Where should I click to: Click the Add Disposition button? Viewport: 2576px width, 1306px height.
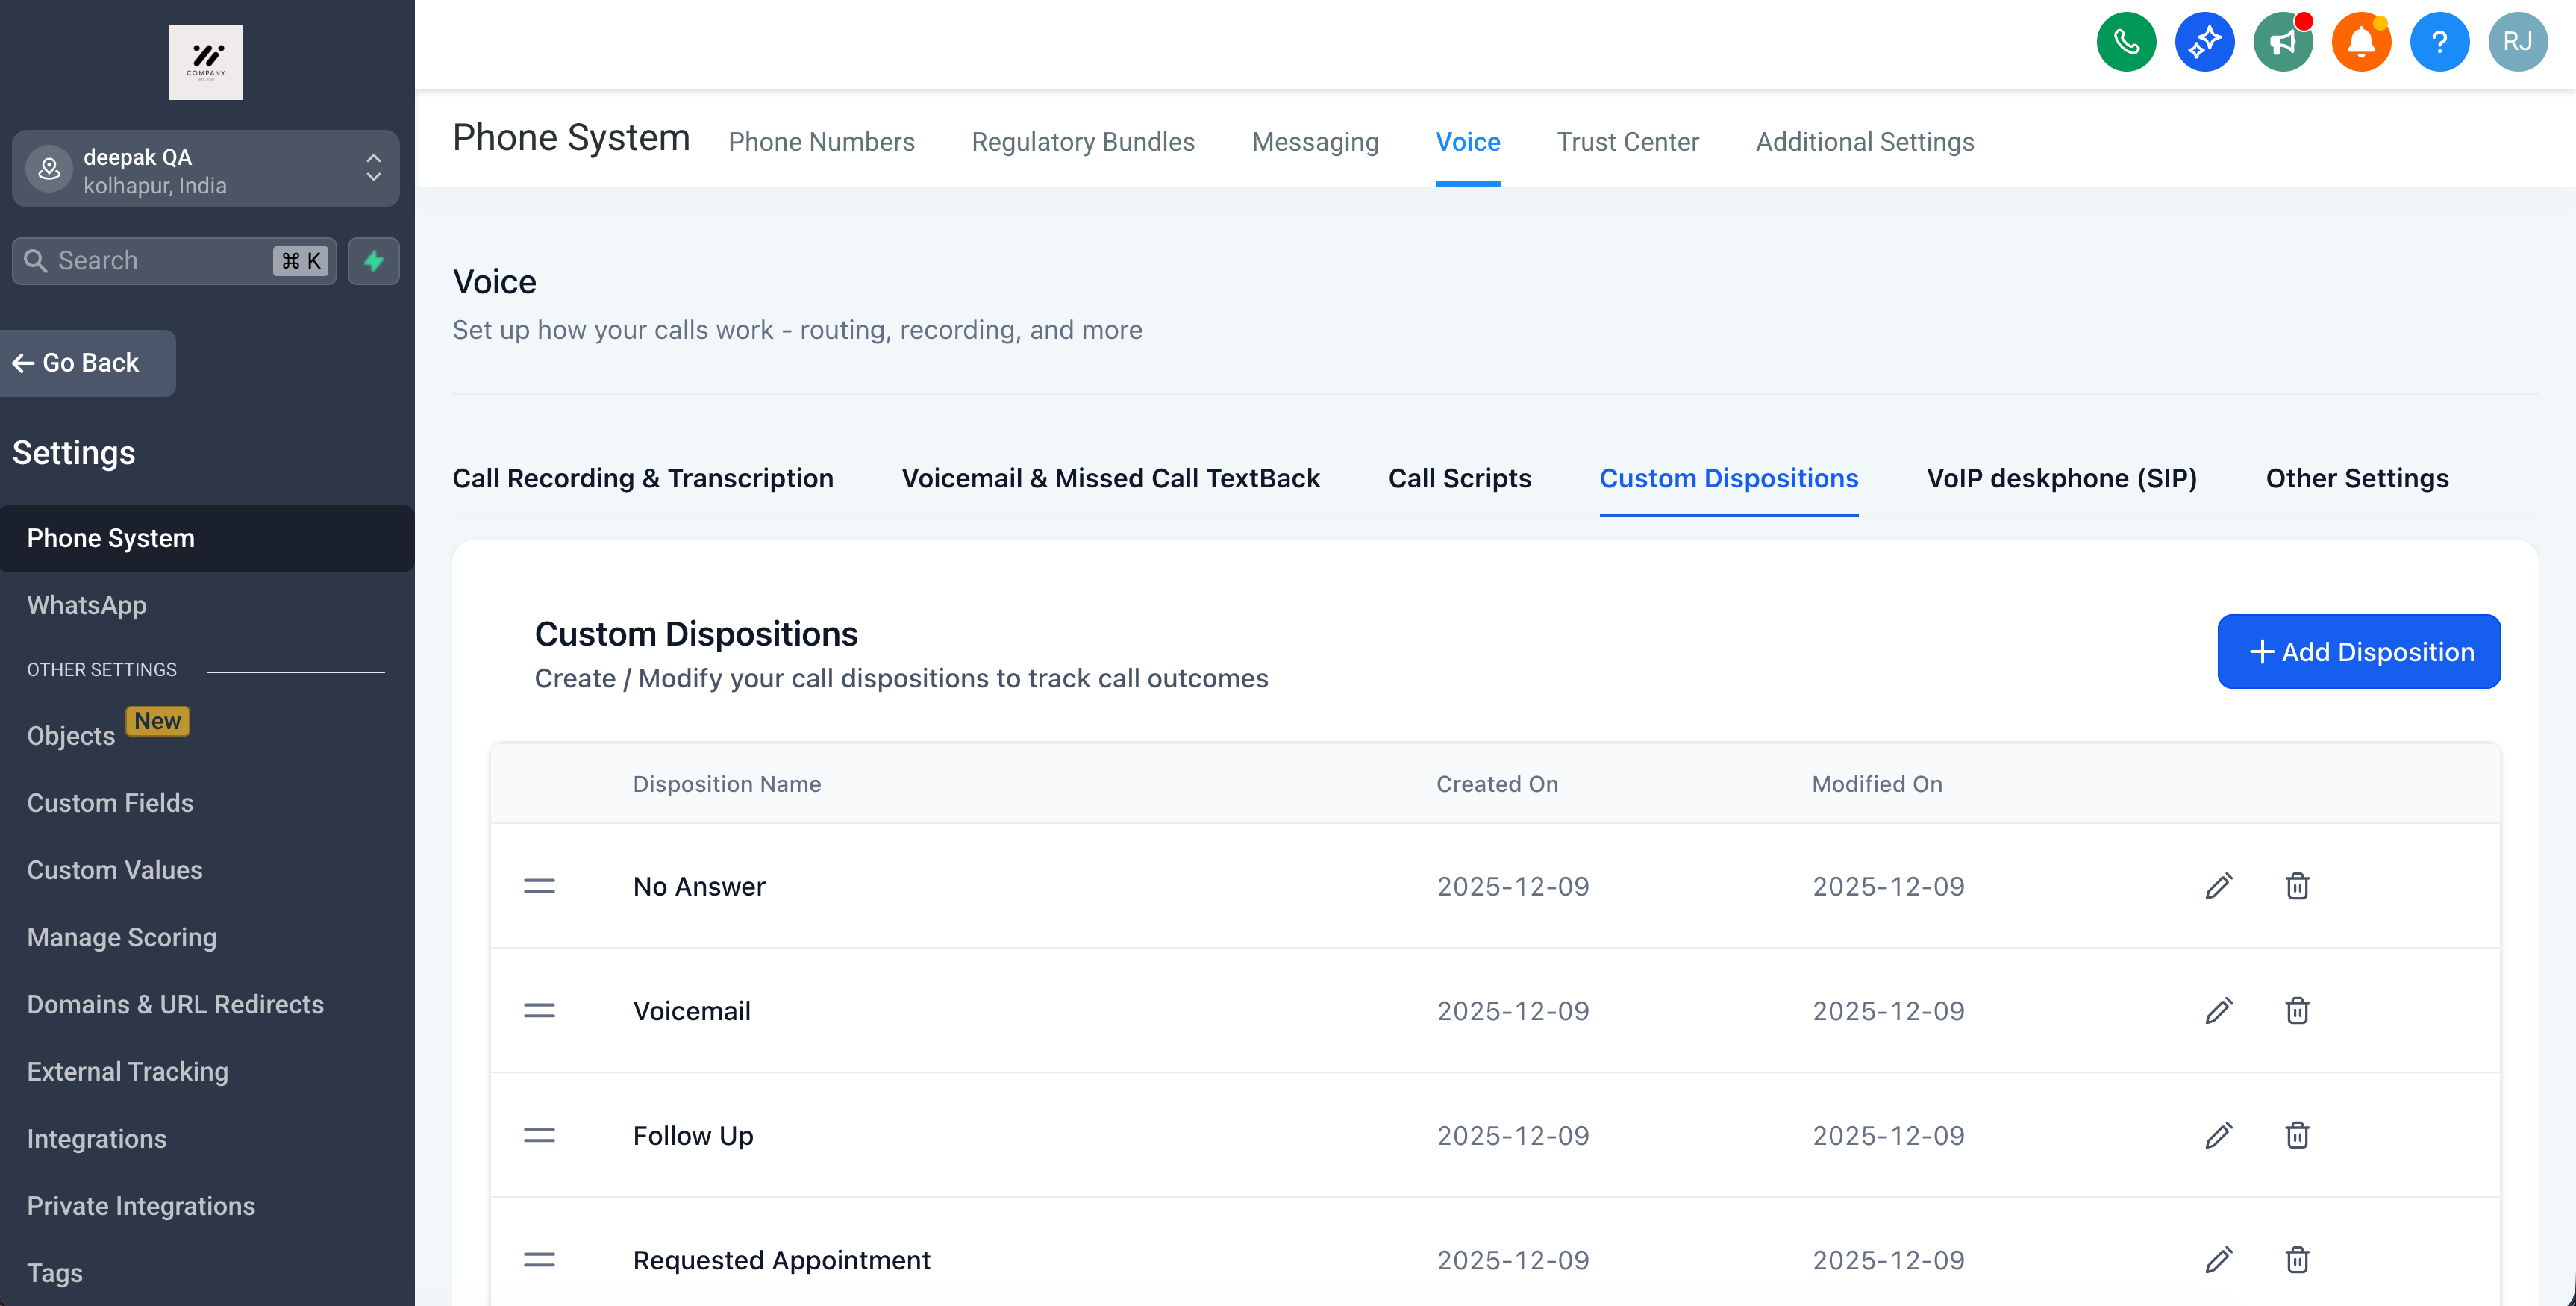tap(2358, 651)
